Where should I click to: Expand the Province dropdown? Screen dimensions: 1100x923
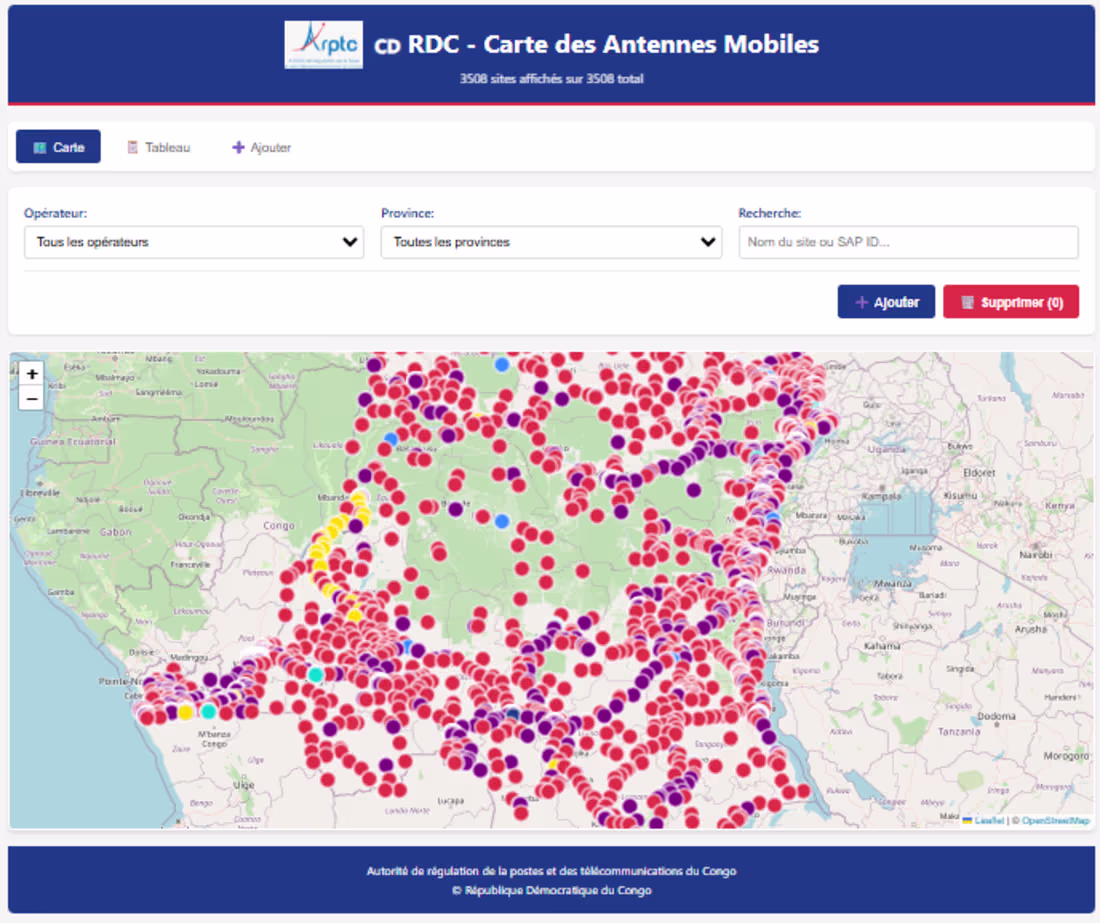pyautogui.click(x=551, y=242)
